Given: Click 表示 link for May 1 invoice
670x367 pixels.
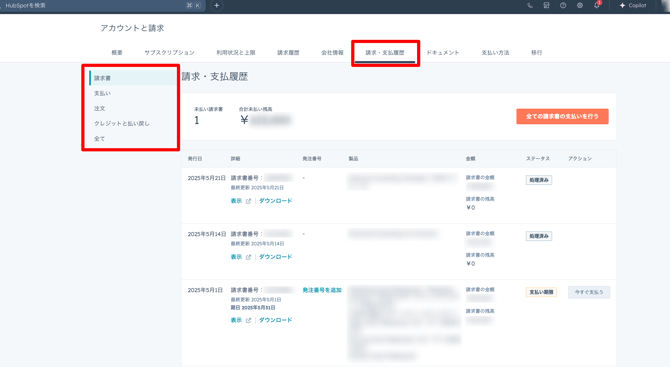Looking at the screenshot, I should click(x=236, y=320).
